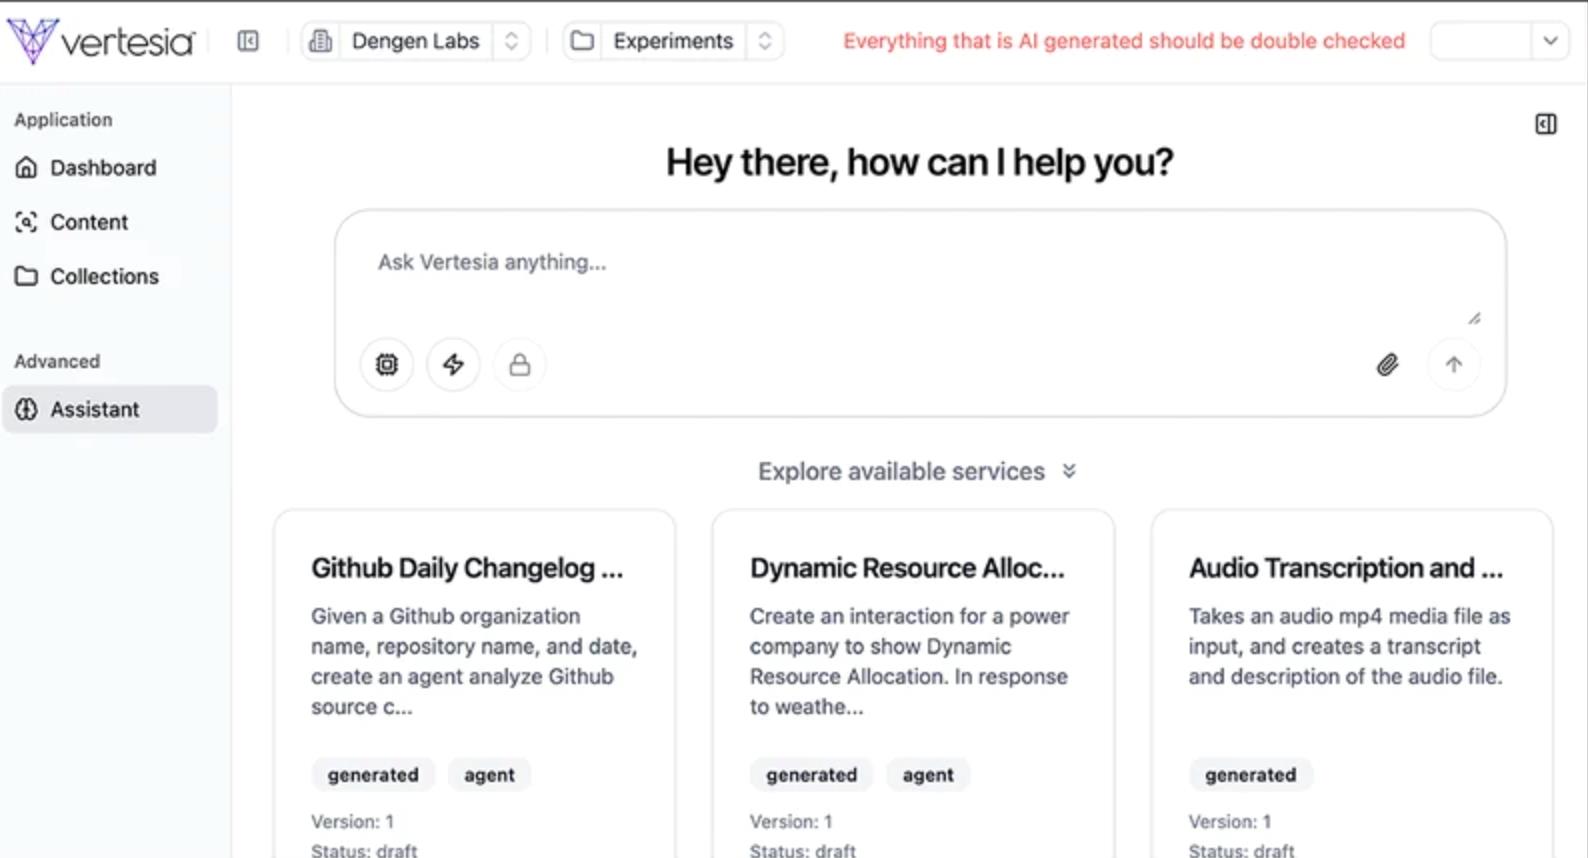1588x858 pixels.
Task: Click the paperclip attach icon
Action: tap(1387, 365)
